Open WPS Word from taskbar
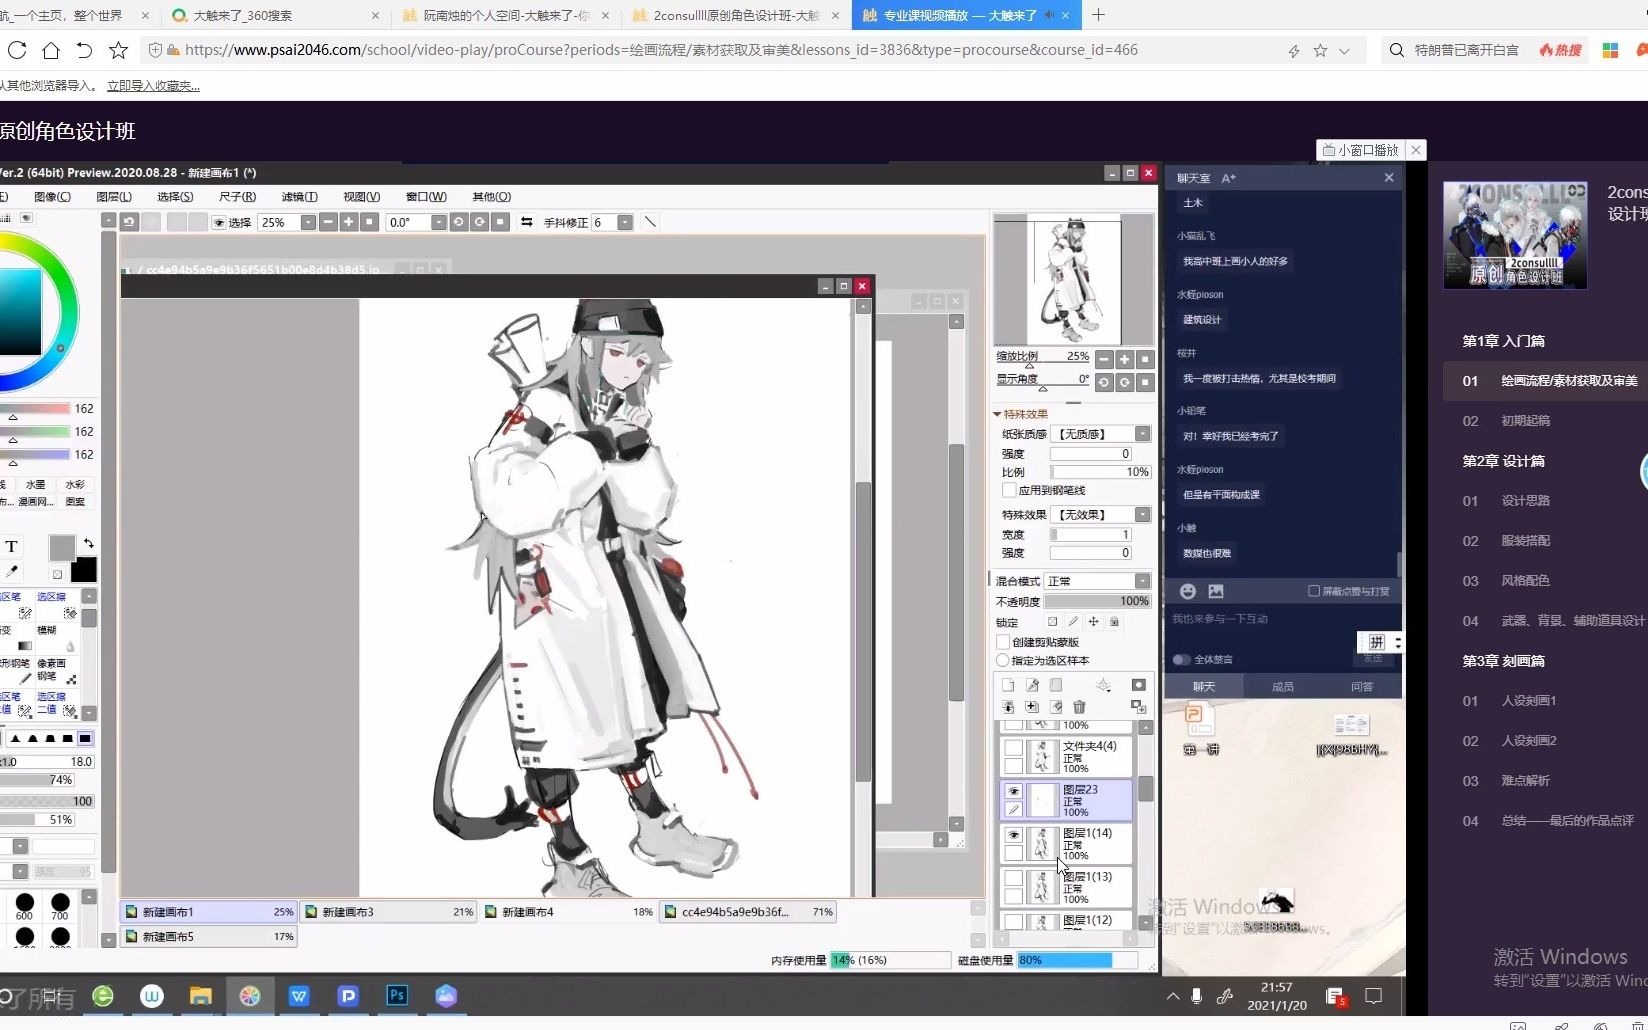The image size is (1648, 1030). [x=299, y=995]
